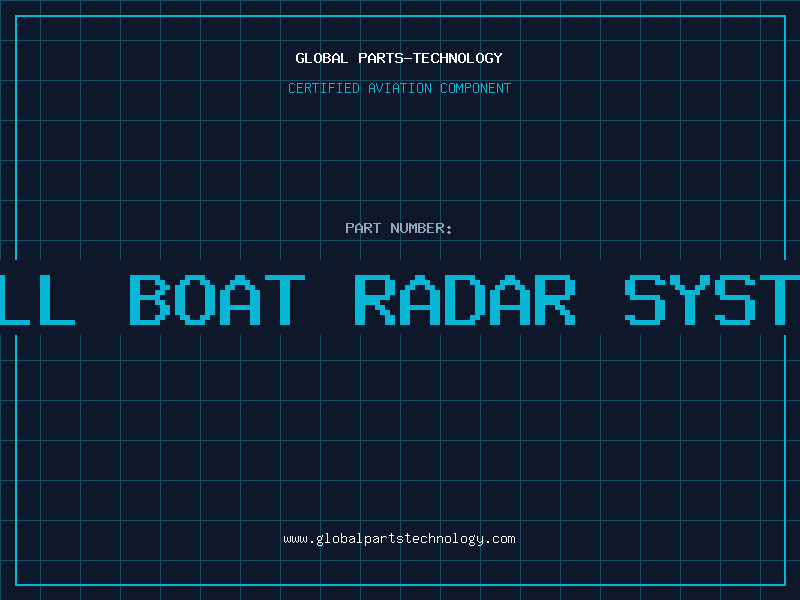Select the word COMPONENT in the subtitle
The image size is (800, 600).
(475, 88)
